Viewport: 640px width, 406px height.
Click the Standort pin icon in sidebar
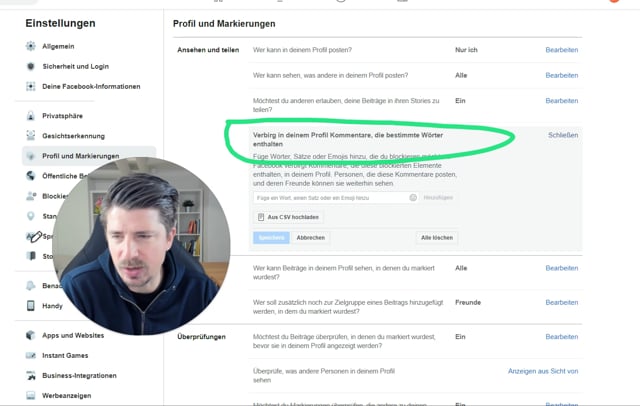point(31,216)
